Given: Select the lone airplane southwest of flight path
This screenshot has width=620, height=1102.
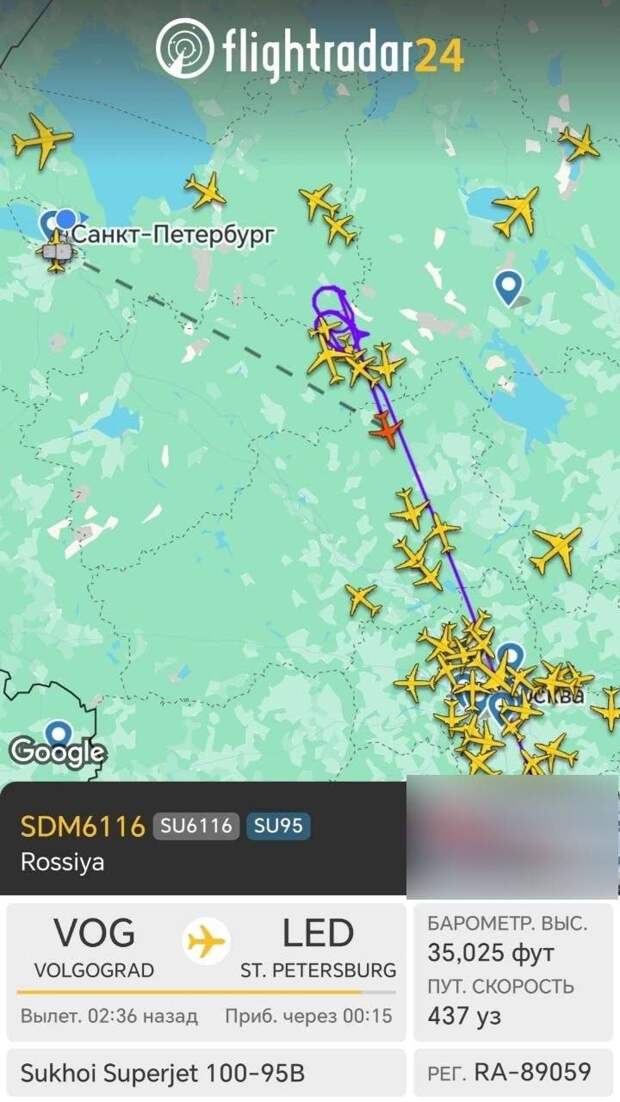Looking at the screenshot, I should click(363, 600).
